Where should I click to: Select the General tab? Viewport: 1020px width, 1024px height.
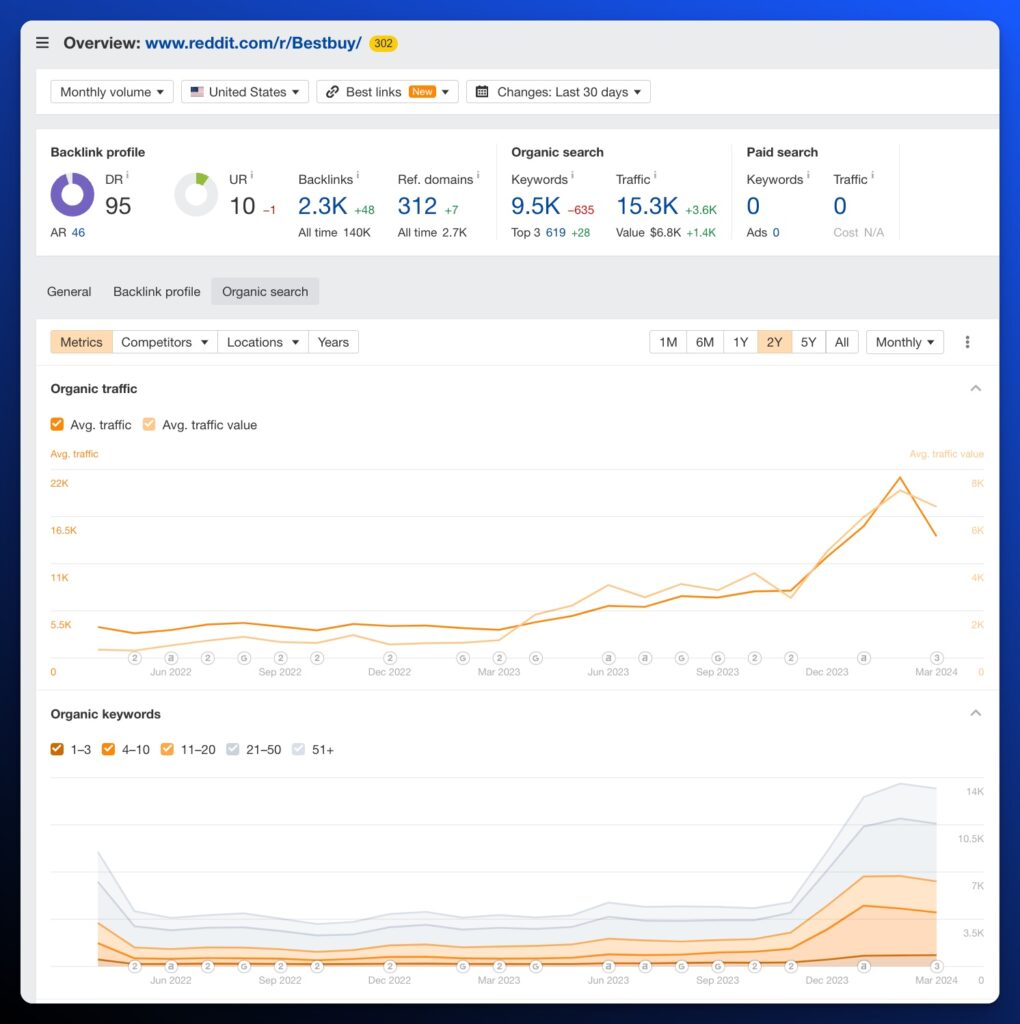point(69,292)
